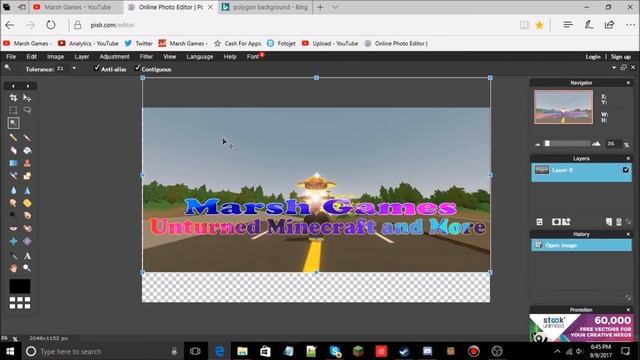The height and width of the screenshot is (360, 640).
Task: Click the color presets grid below swatch
Action: point(20,303)
